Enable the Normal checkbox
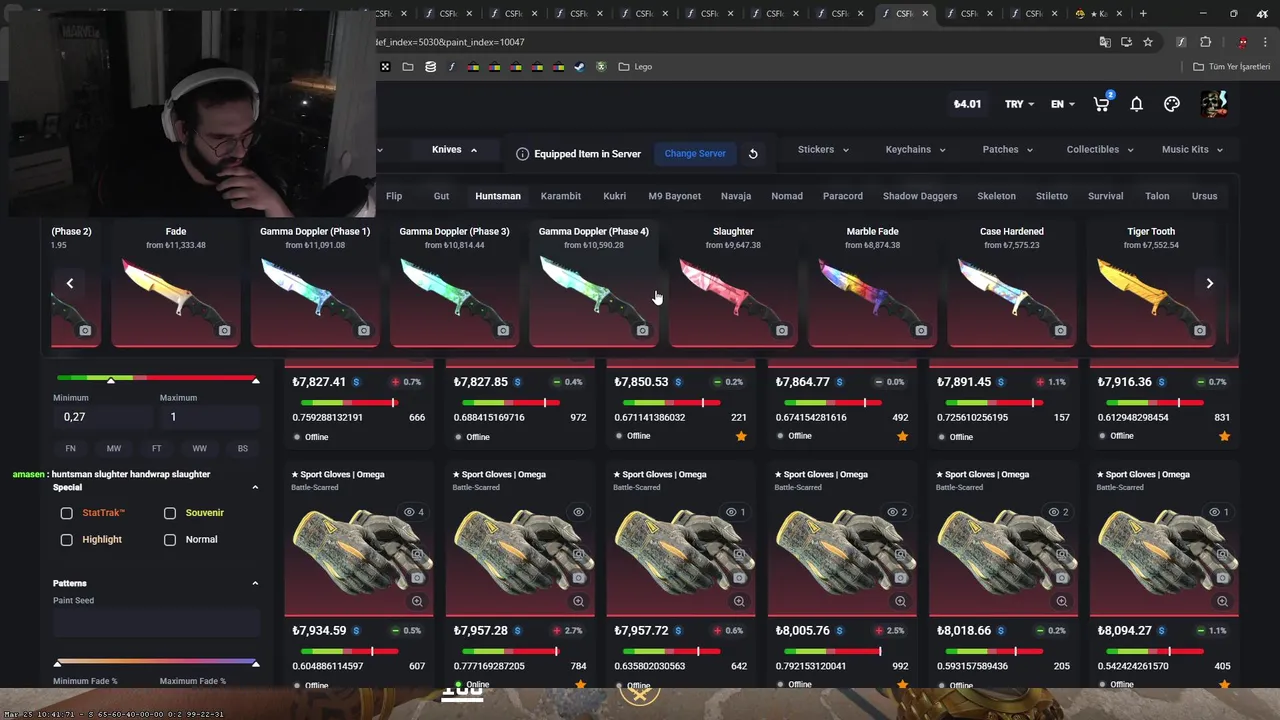The height and width of the screenshot is (720, 1280). click(x=170, y=540)
